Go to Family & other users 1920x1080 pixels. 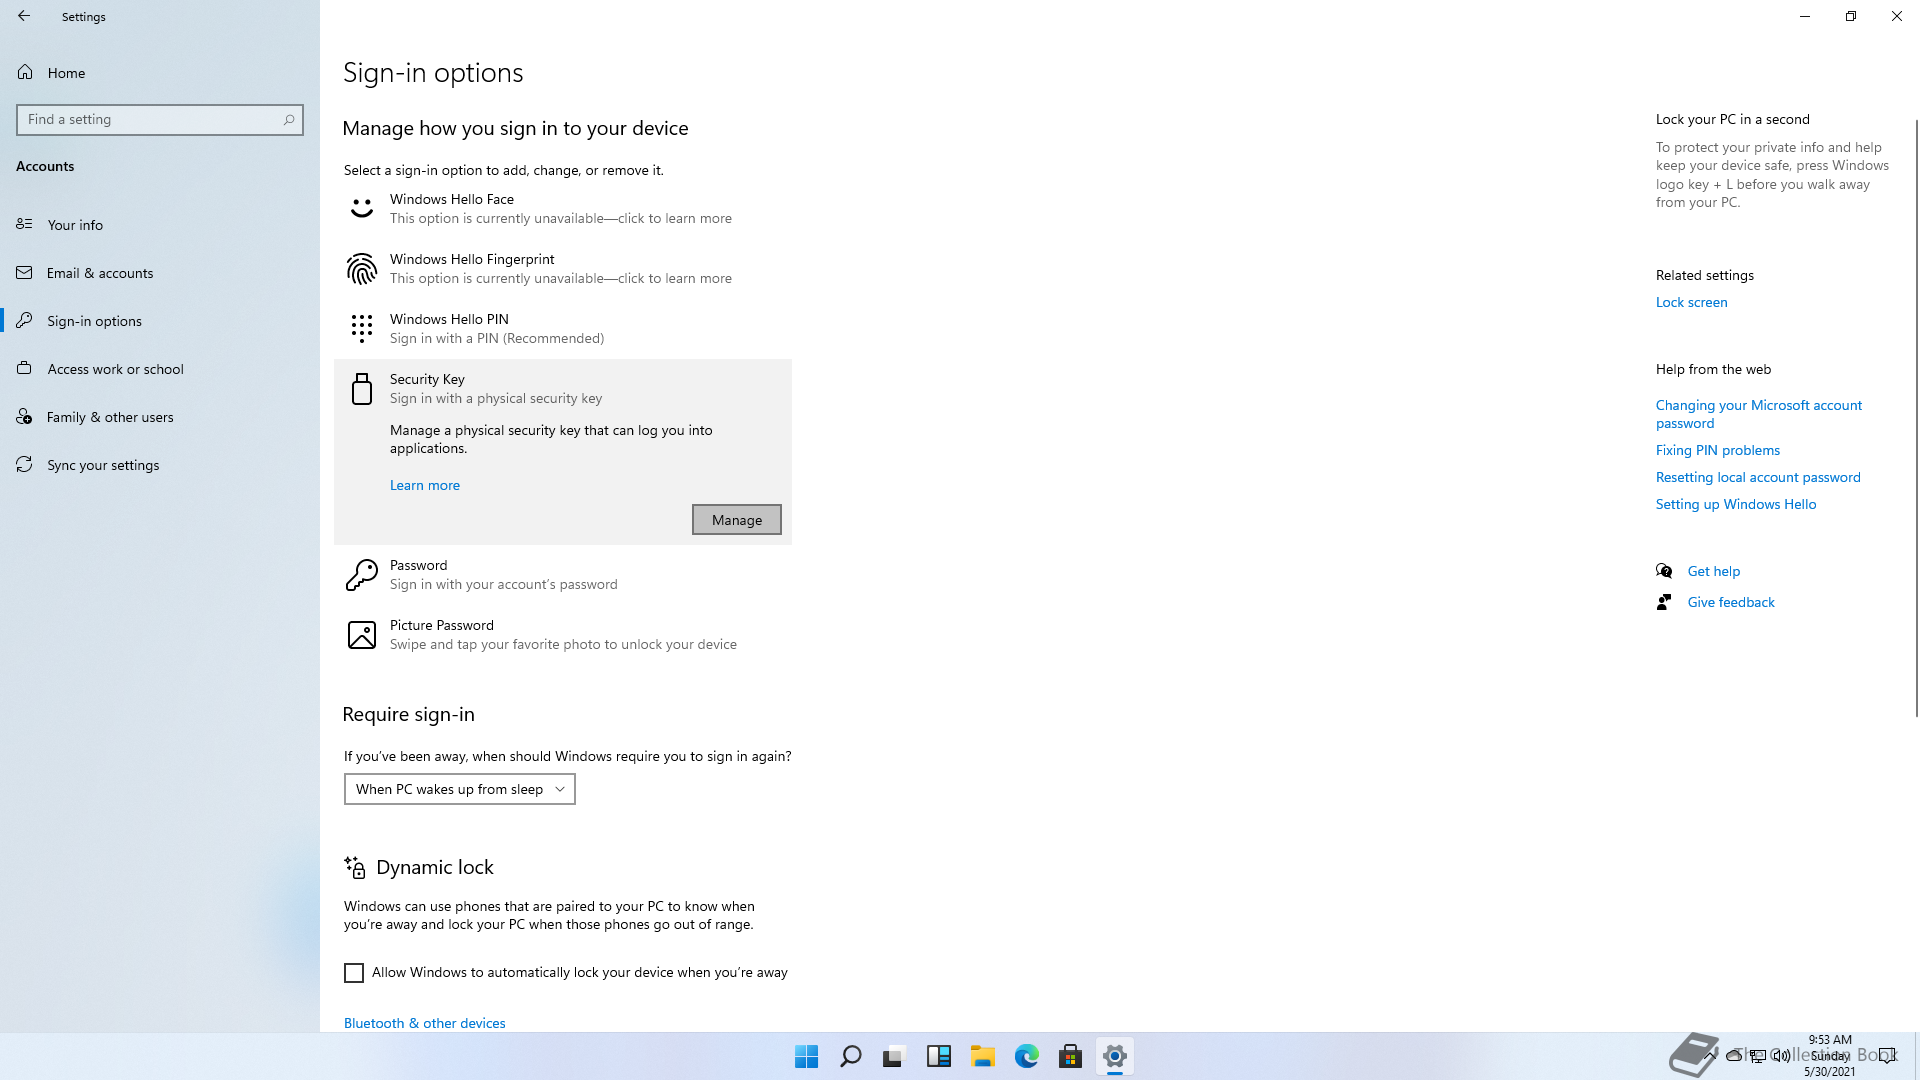point(160,416)
